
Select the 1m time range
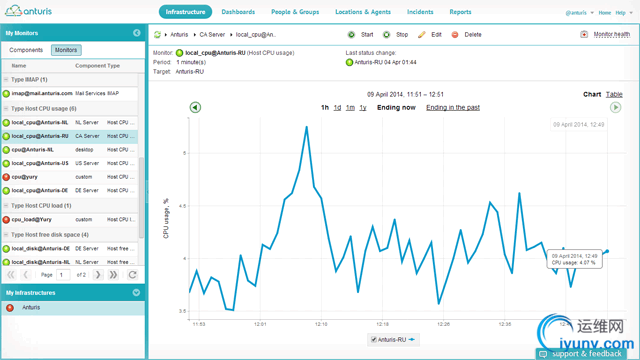click(x=350, y=107)
